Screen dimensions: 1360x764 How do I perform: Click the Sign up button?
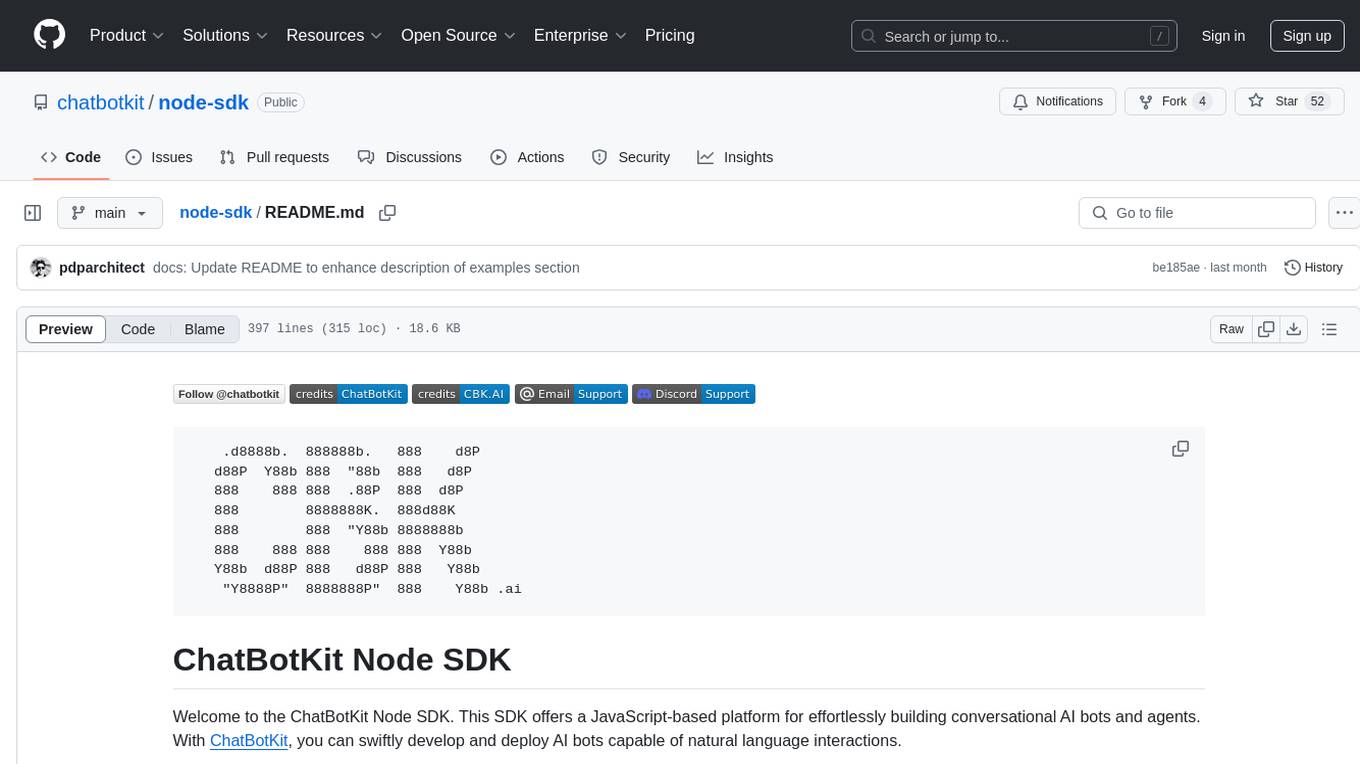(1307, 36)
